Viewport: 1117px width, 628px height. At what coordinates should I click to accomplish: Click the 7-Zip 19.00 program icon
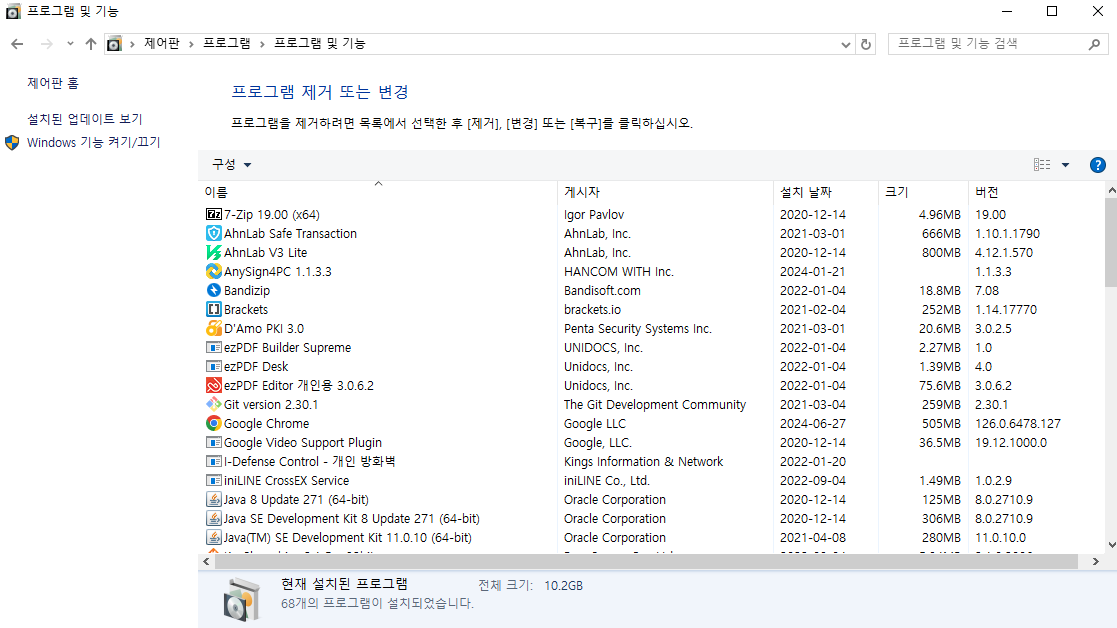pos(213,214)
